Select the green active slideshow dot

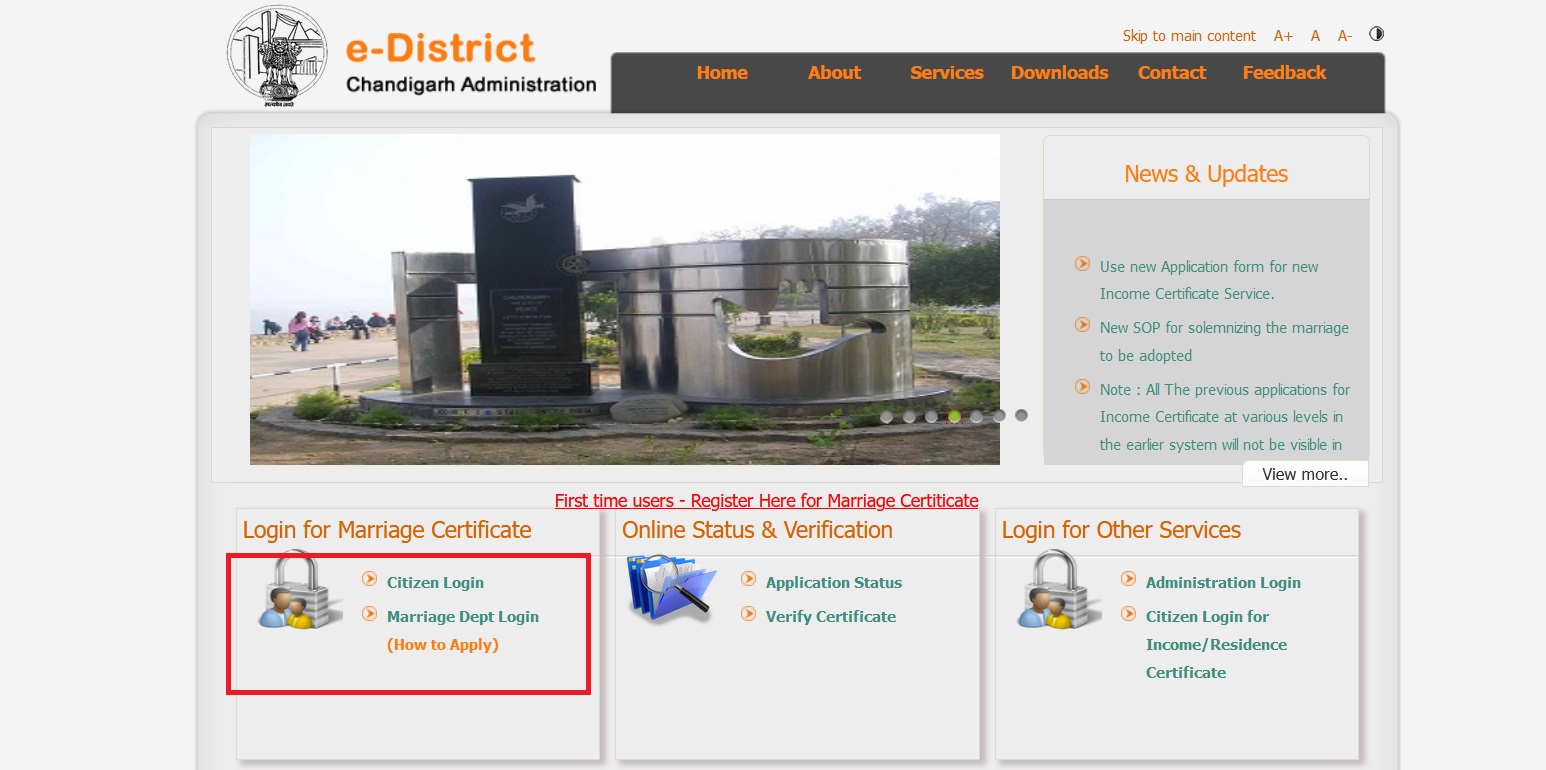click(954, 416)
